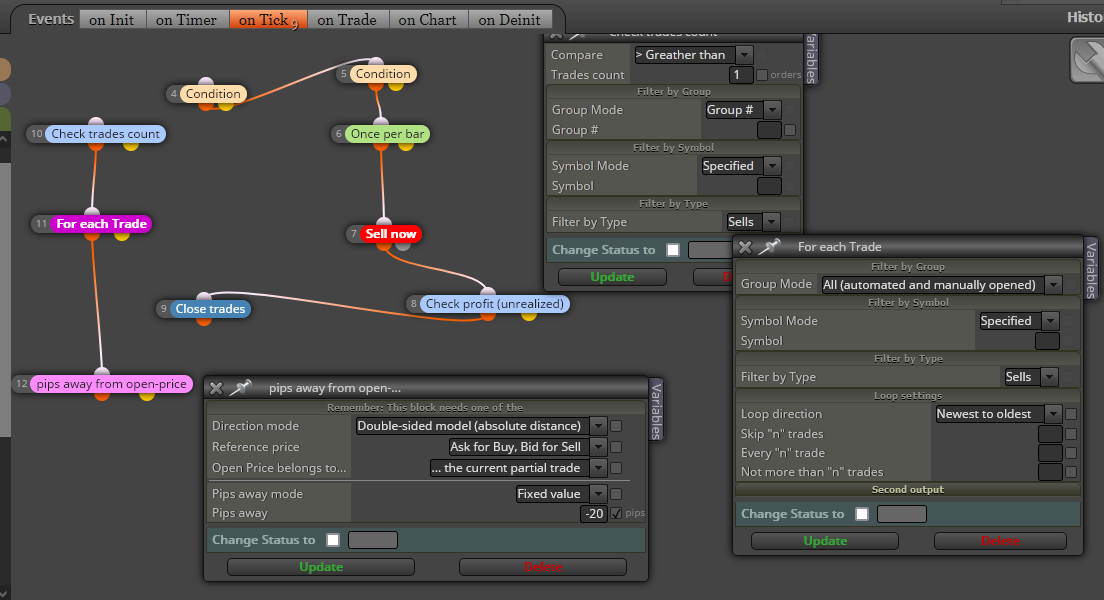Switch to the on Timer events tab
The height and width of the screenshot is (600, 1104).
click(x=186, y=20)
